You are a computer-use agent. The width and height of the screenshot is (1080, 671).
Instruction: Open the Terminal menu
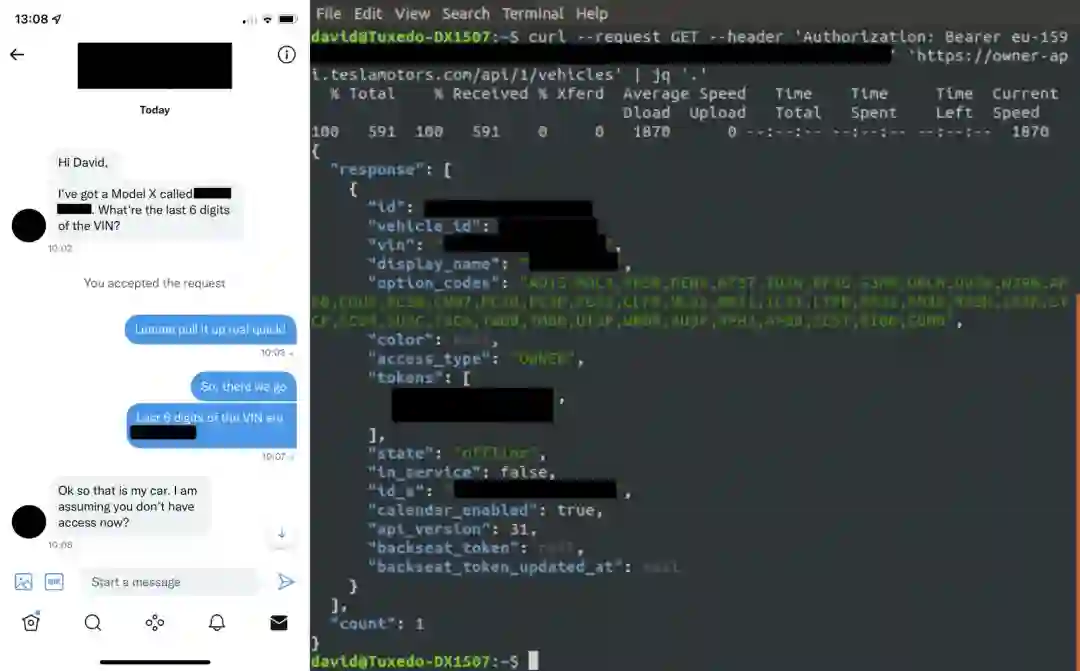(x=533, y=14)
